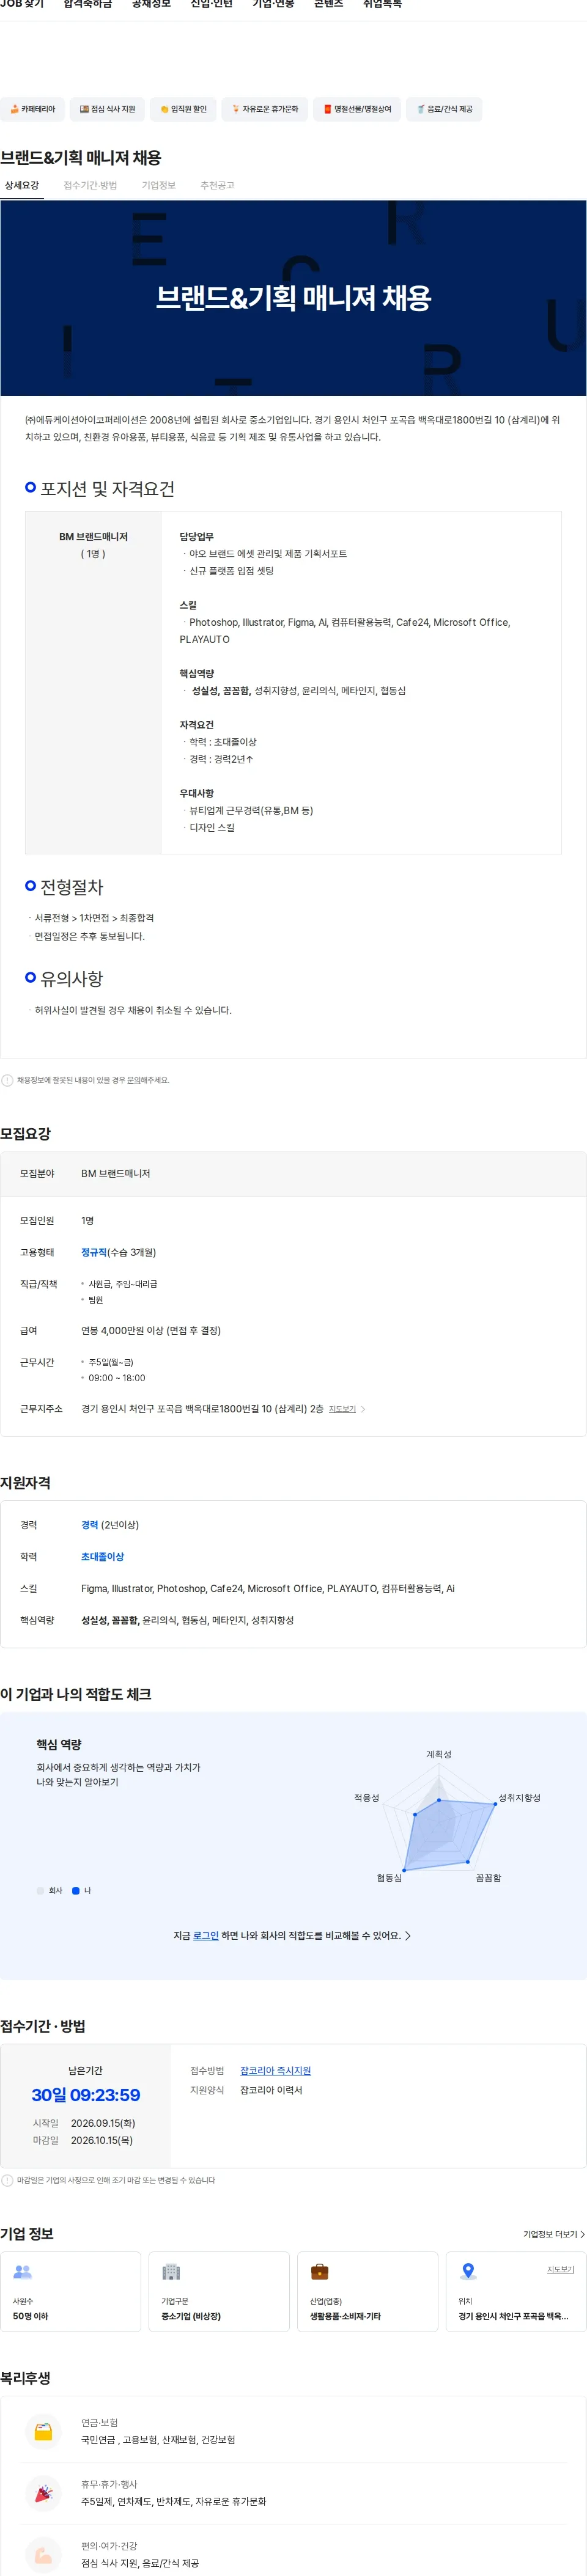Image resolution: width=587 pixels, height=2576 pixels.
Task: Click the 정규직 employment type link
Action: (94, 1252)
